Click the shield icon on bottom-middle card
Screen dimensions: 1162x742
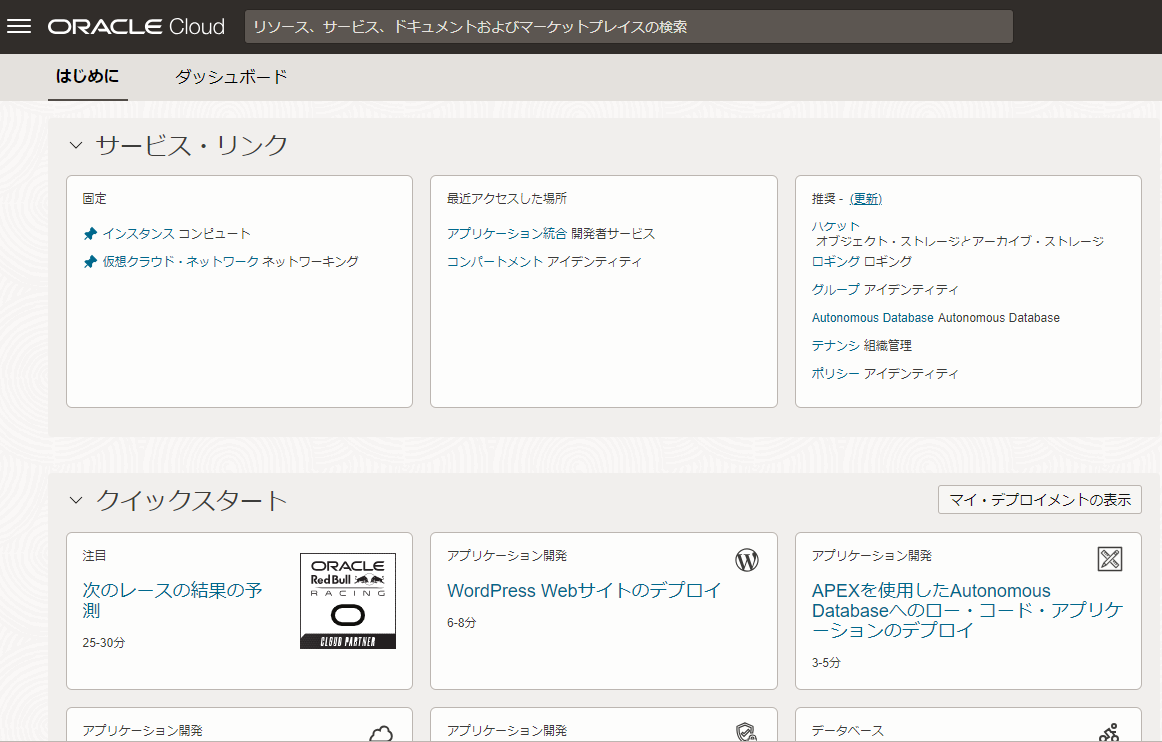(746, 733)
